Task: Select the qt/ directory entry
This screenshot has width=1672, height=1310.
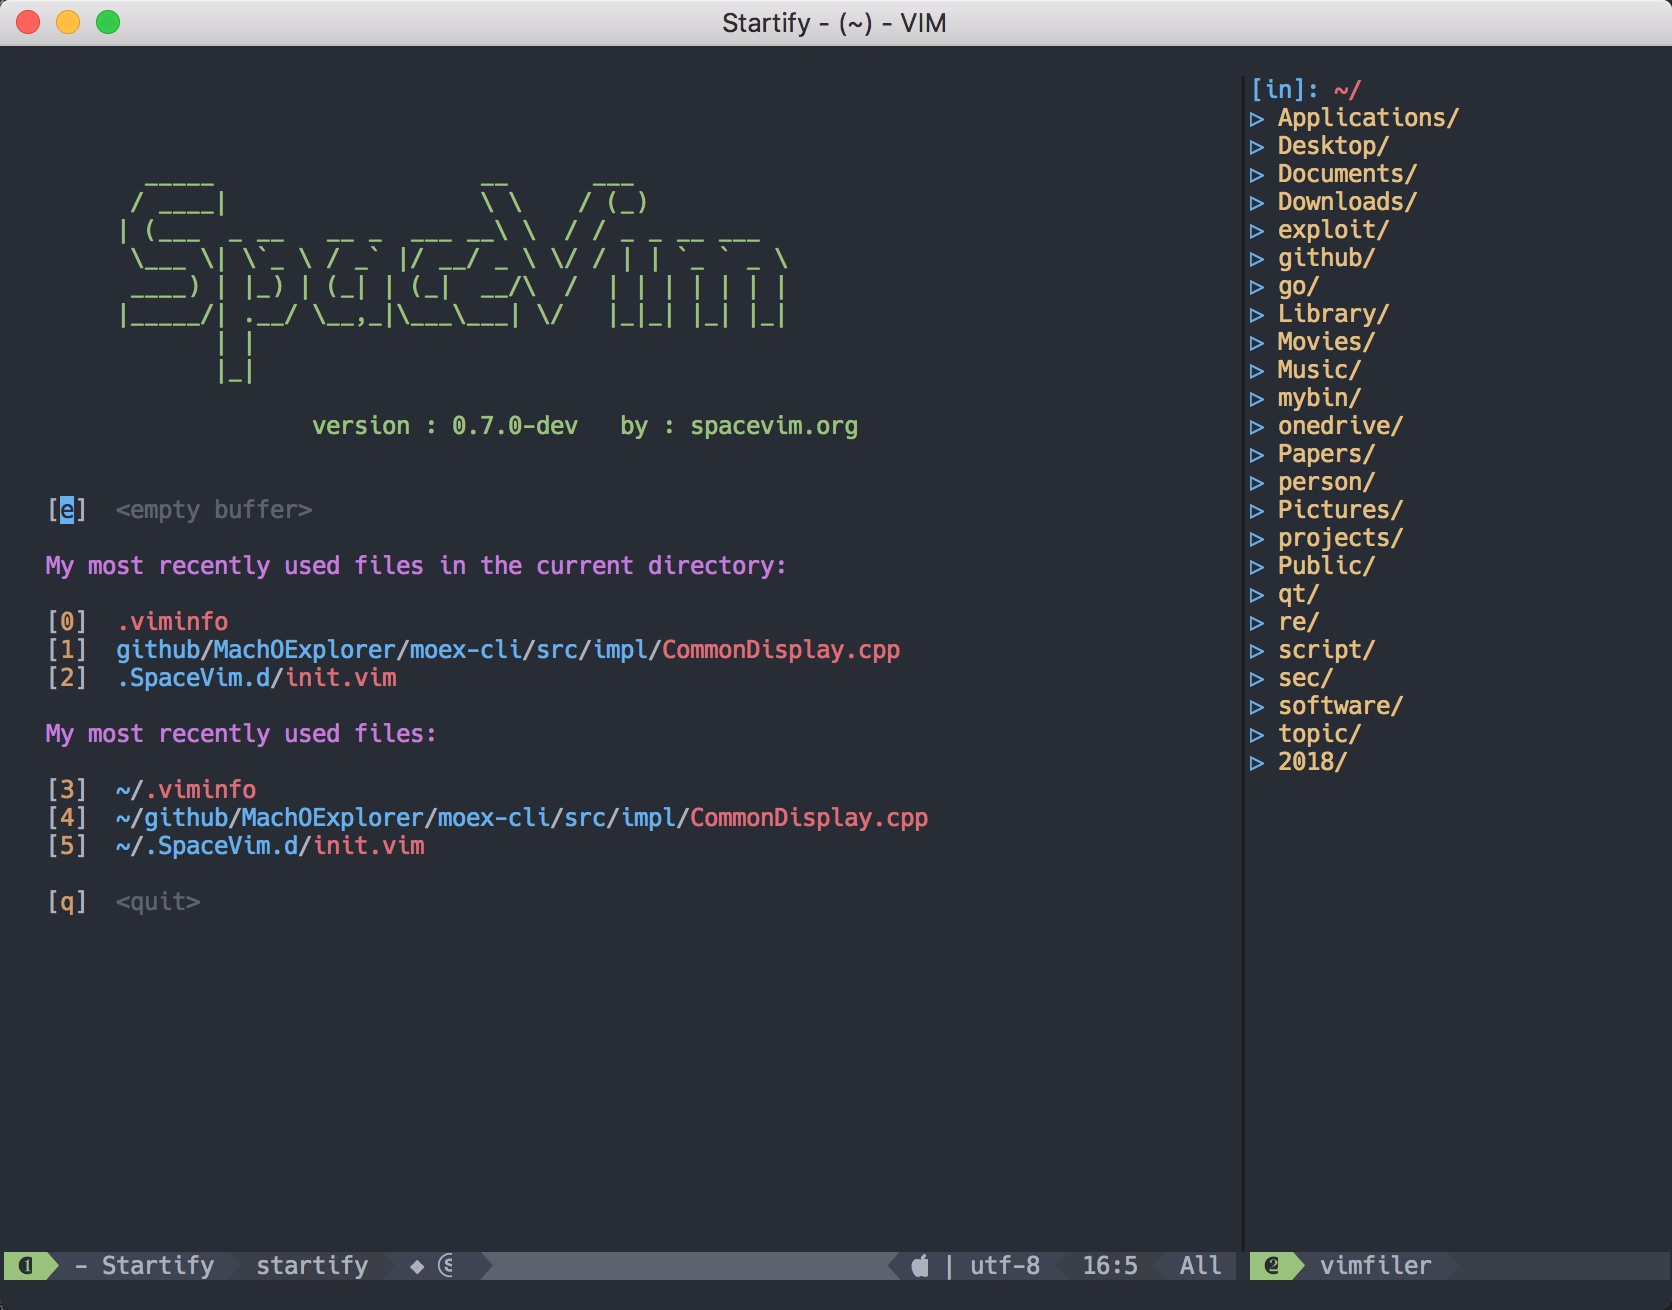Action: pyautogui.click(x=1298, y=594)
